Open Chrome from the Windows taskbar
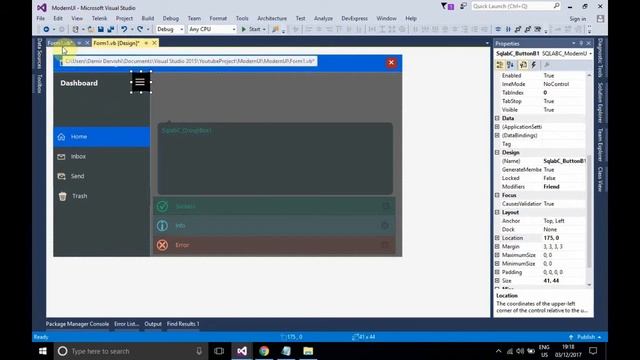Viewport: 640px width, 360px height. point(264,351)
